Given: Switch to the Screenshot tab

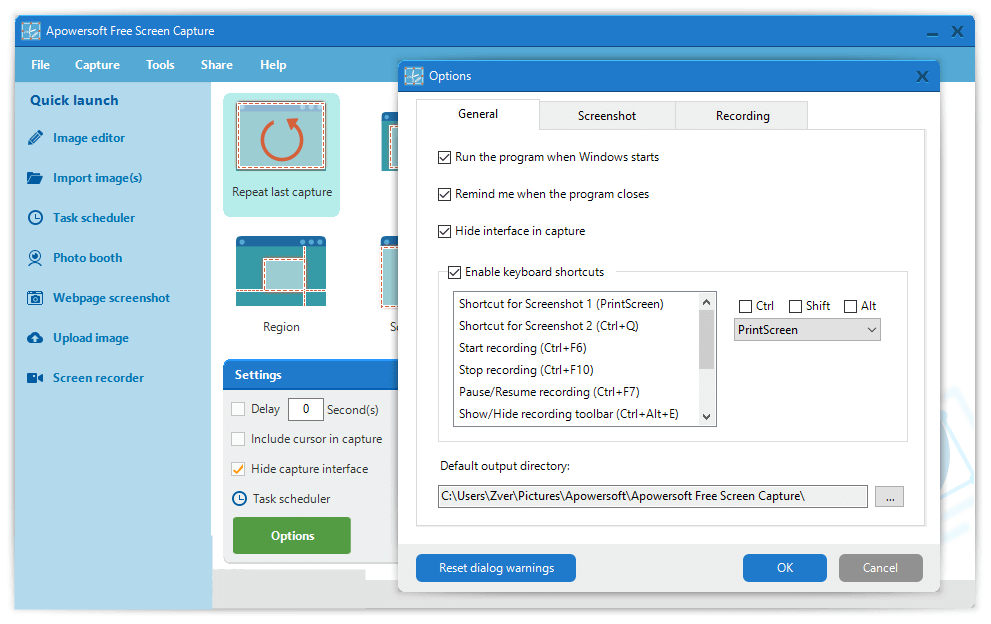Looking at the screenshot, I should pos(607,116).
